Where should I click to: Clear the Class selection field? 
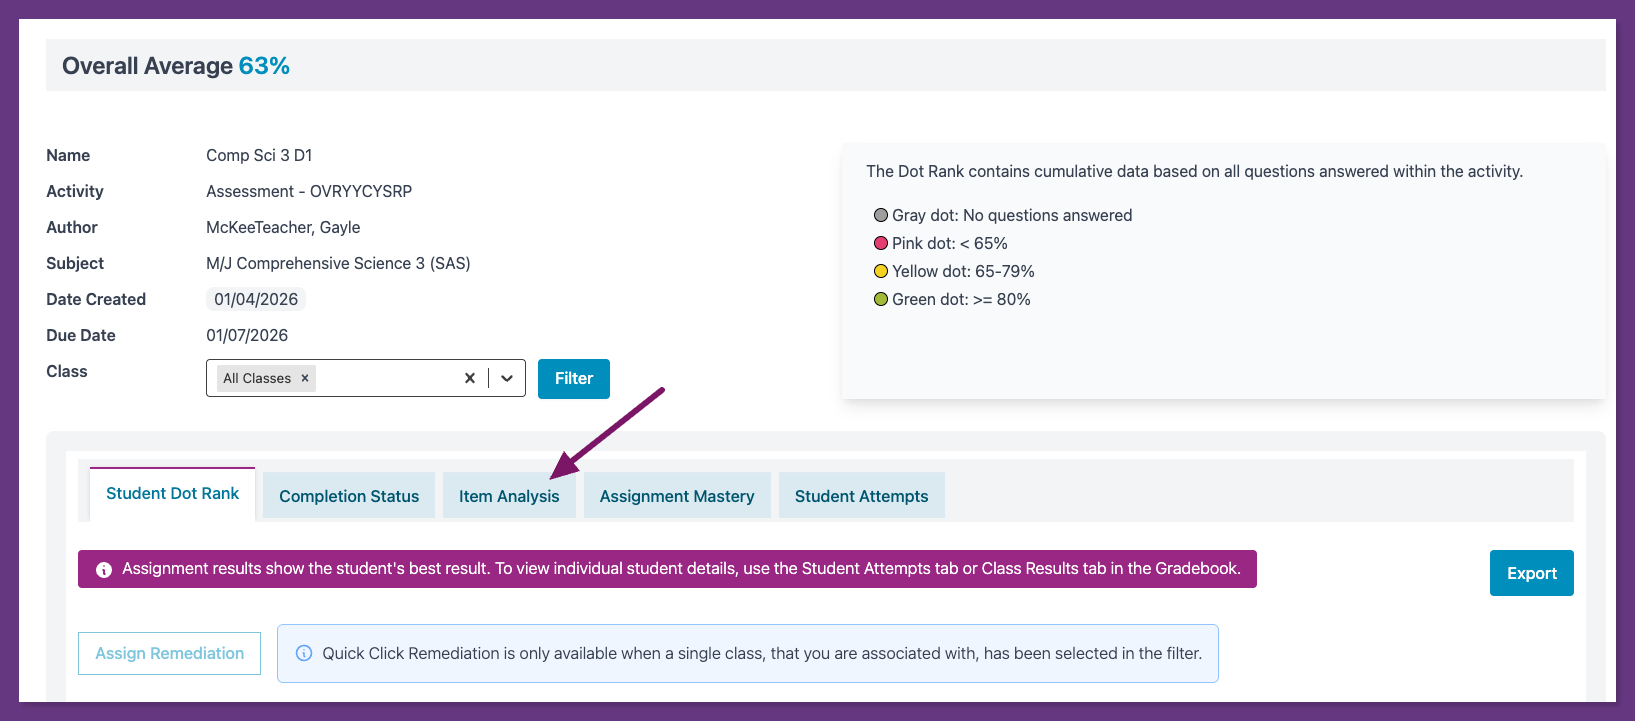click(469, 378)
